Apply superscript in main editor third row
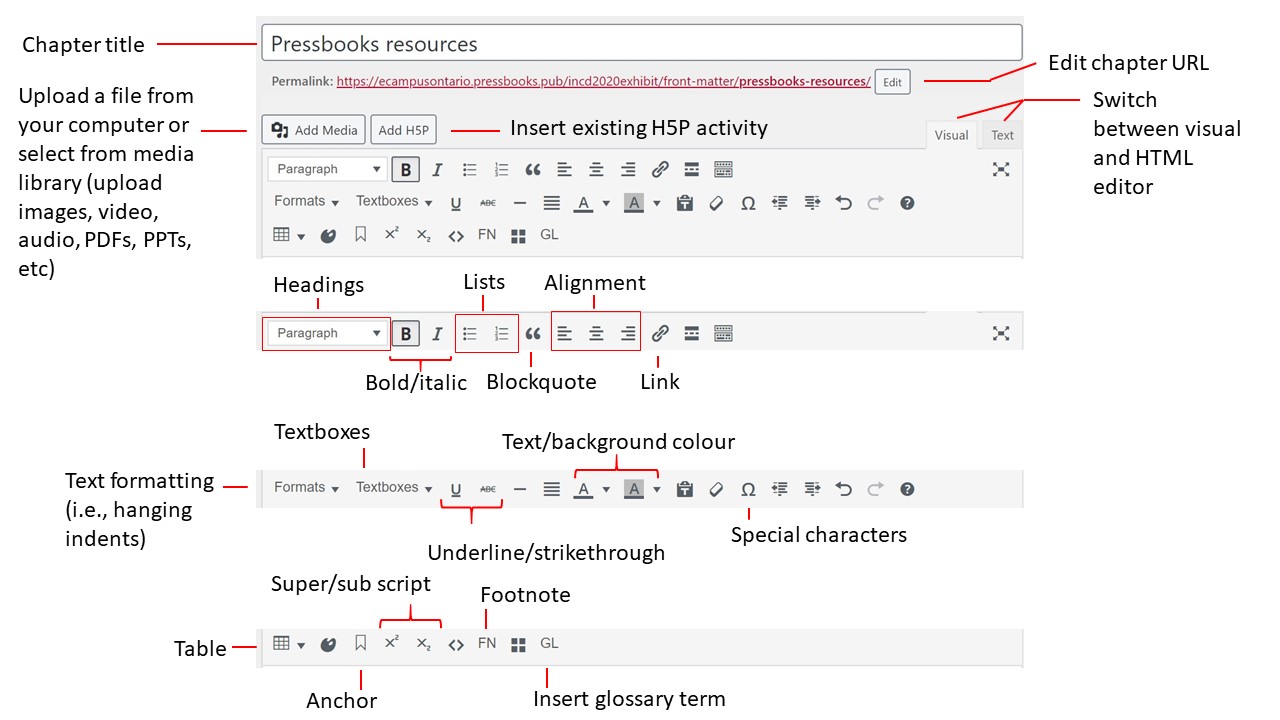The height and width of the screenshot is (720, 1280). coord(392,235)
